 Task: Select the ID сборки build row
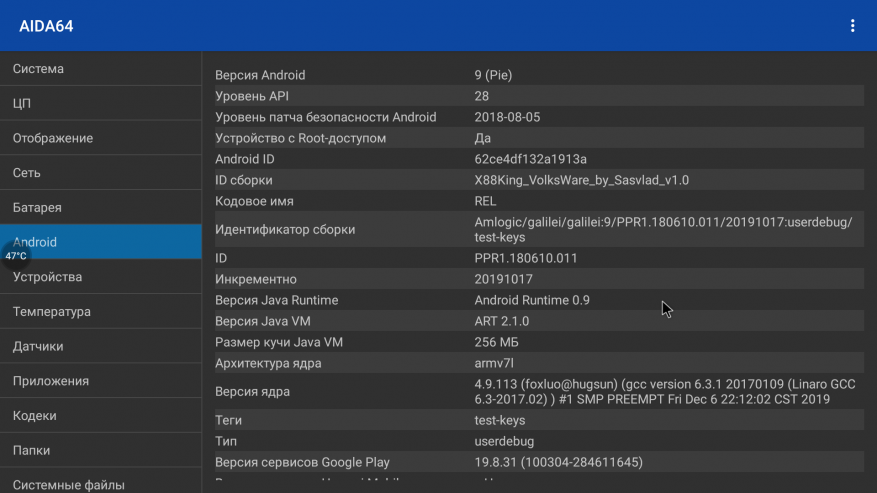[x=538, y=180]
